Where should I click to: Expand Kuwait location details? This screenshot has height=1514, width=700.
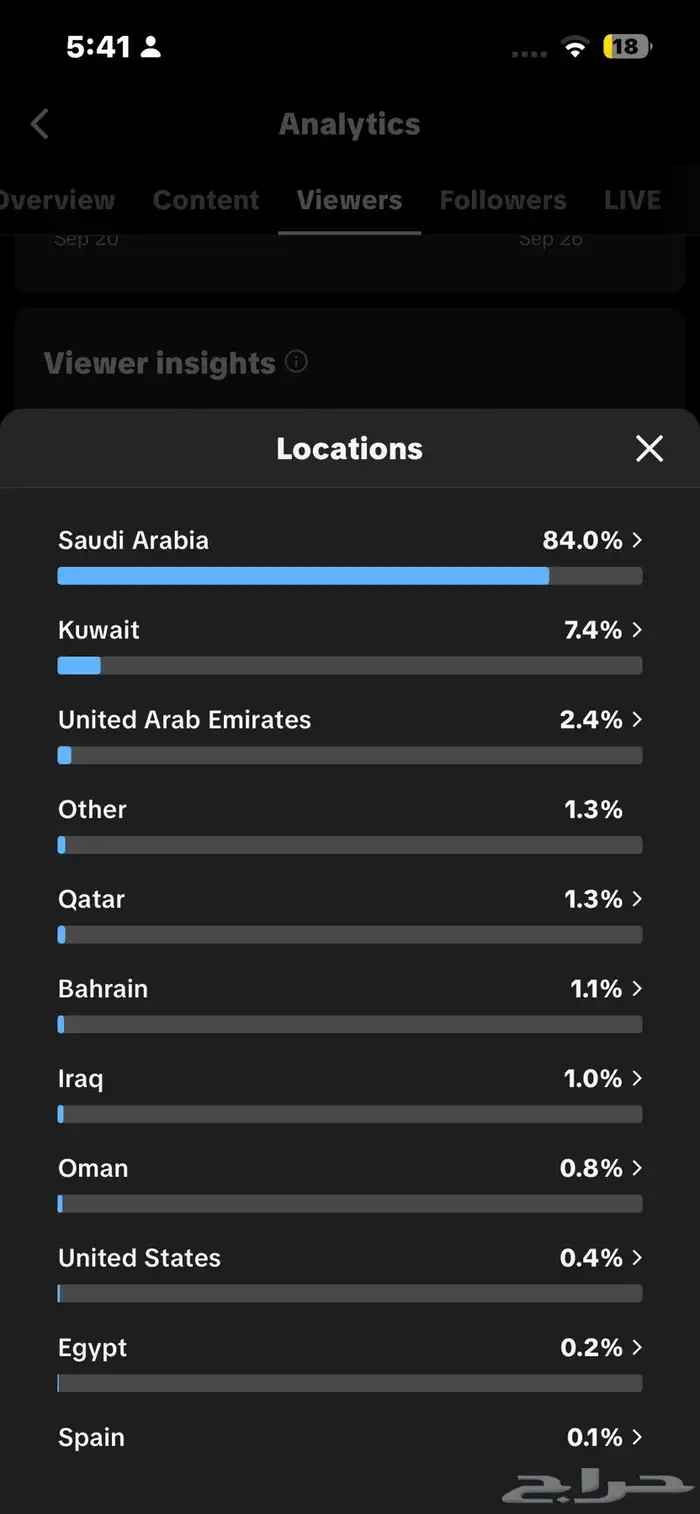click(x=637, y=630)
